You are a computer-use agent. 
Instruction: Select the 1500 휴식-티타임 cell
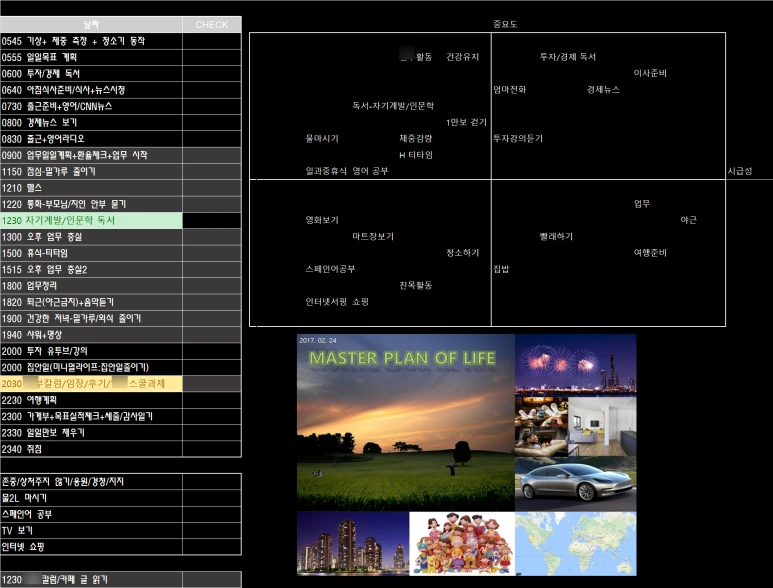[91, 253]
